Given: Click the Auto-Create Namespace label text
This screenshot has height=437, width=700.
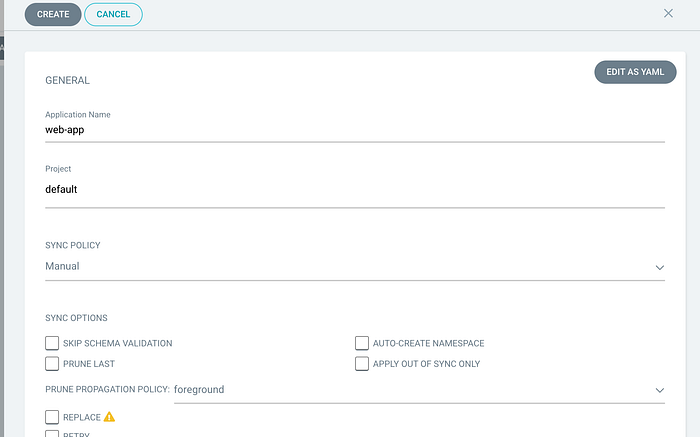Looking at the screenshot, I should (x=428, y=343).
